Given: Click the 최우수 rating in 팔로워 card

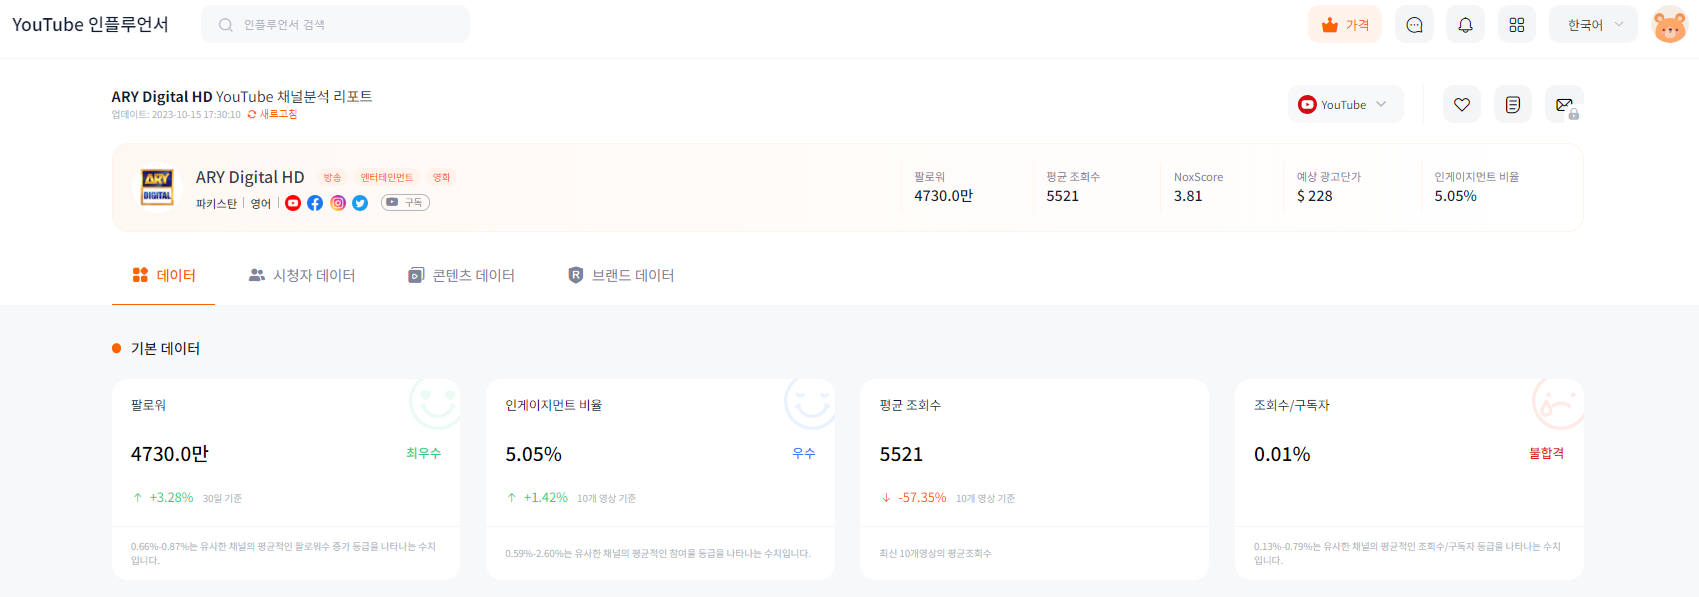Looking at the screenshot, I should [x=423, y=453].
